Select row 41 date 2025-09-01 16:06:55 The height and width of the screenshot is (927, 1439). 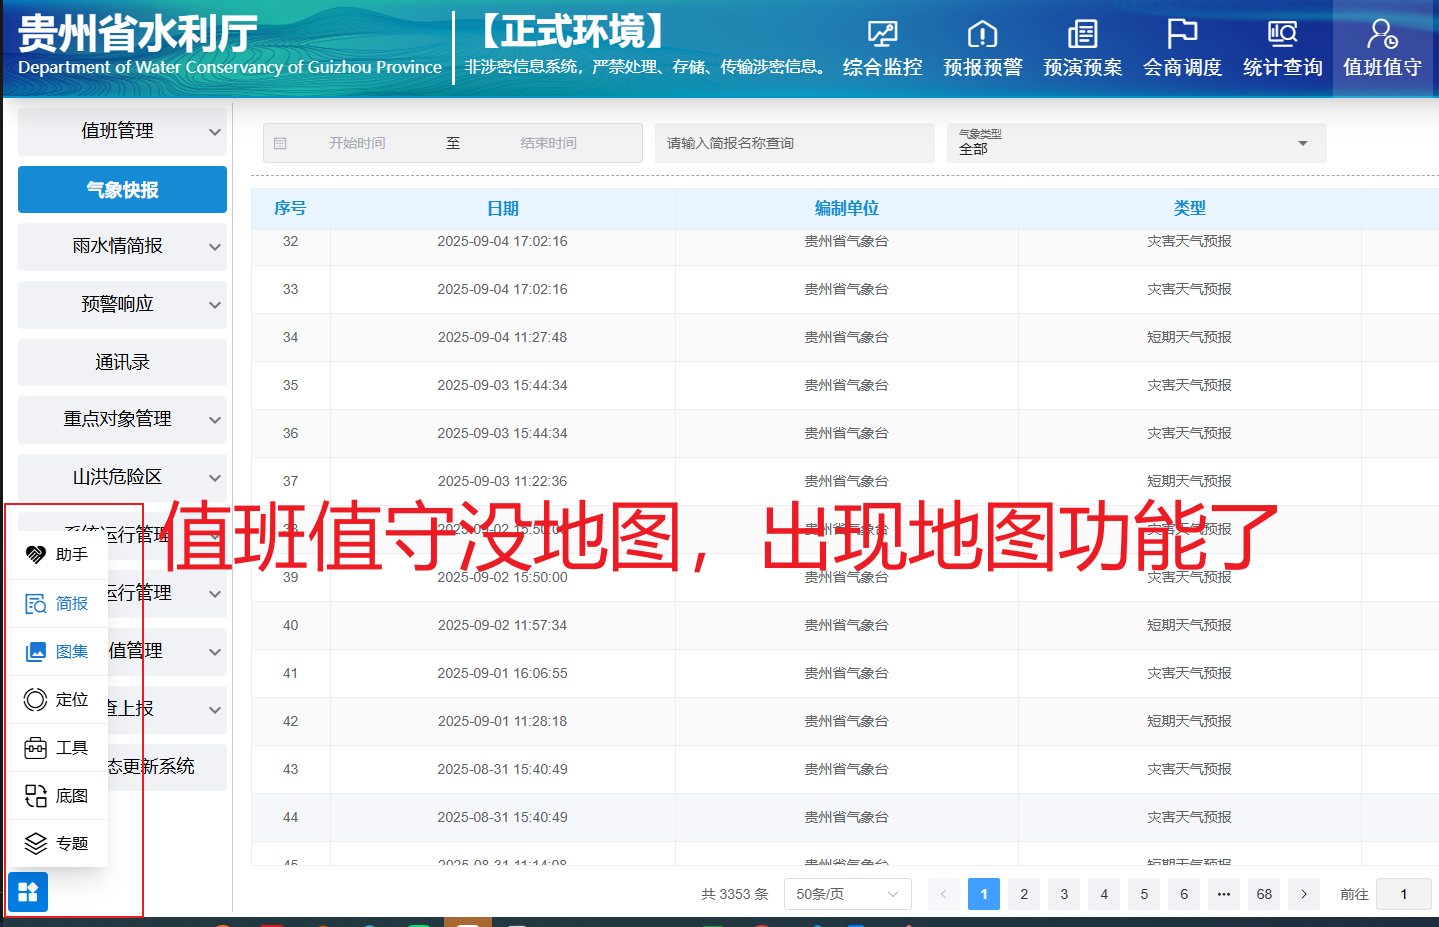click(502, 673)
